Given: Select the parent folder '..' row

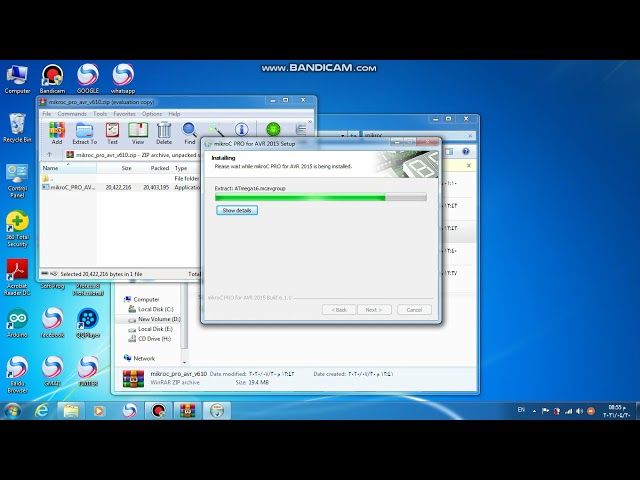Looking at the screenshot, I should pos(120,178).
